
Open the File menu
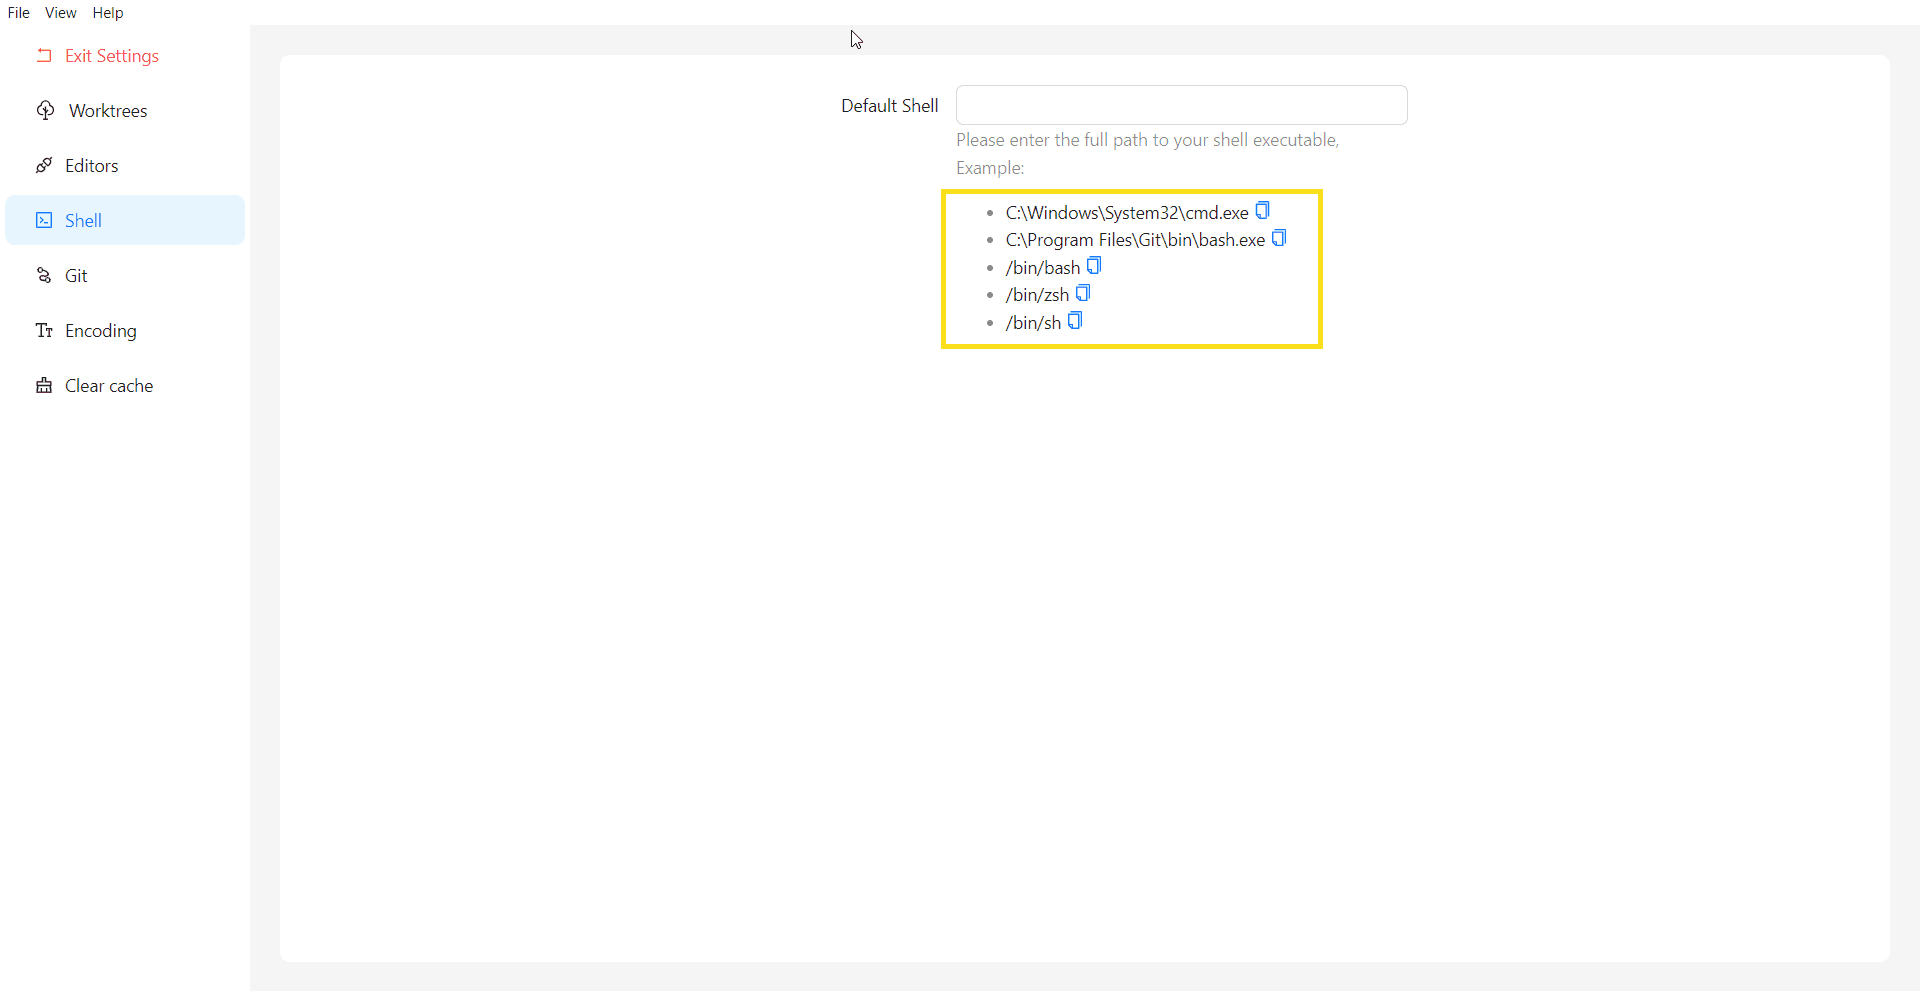pyautogui.click(x=18, y=12)
